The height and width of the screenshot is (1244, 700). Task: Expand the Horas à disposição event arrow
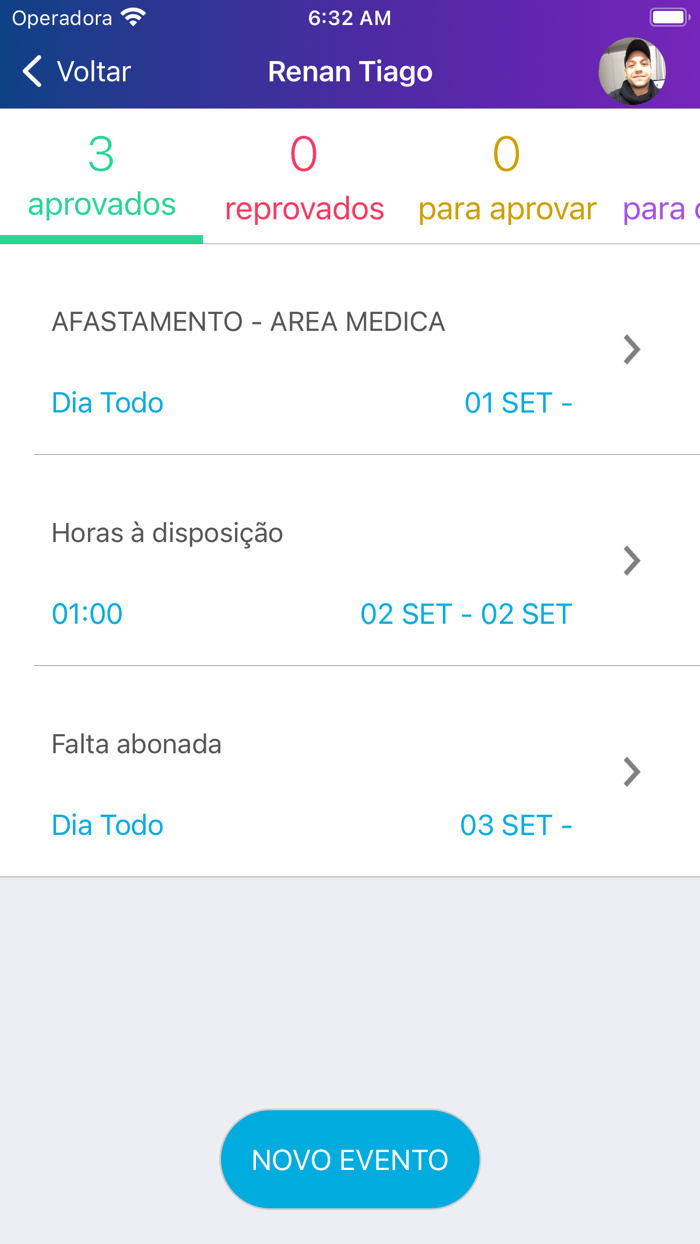click(631, 560)
